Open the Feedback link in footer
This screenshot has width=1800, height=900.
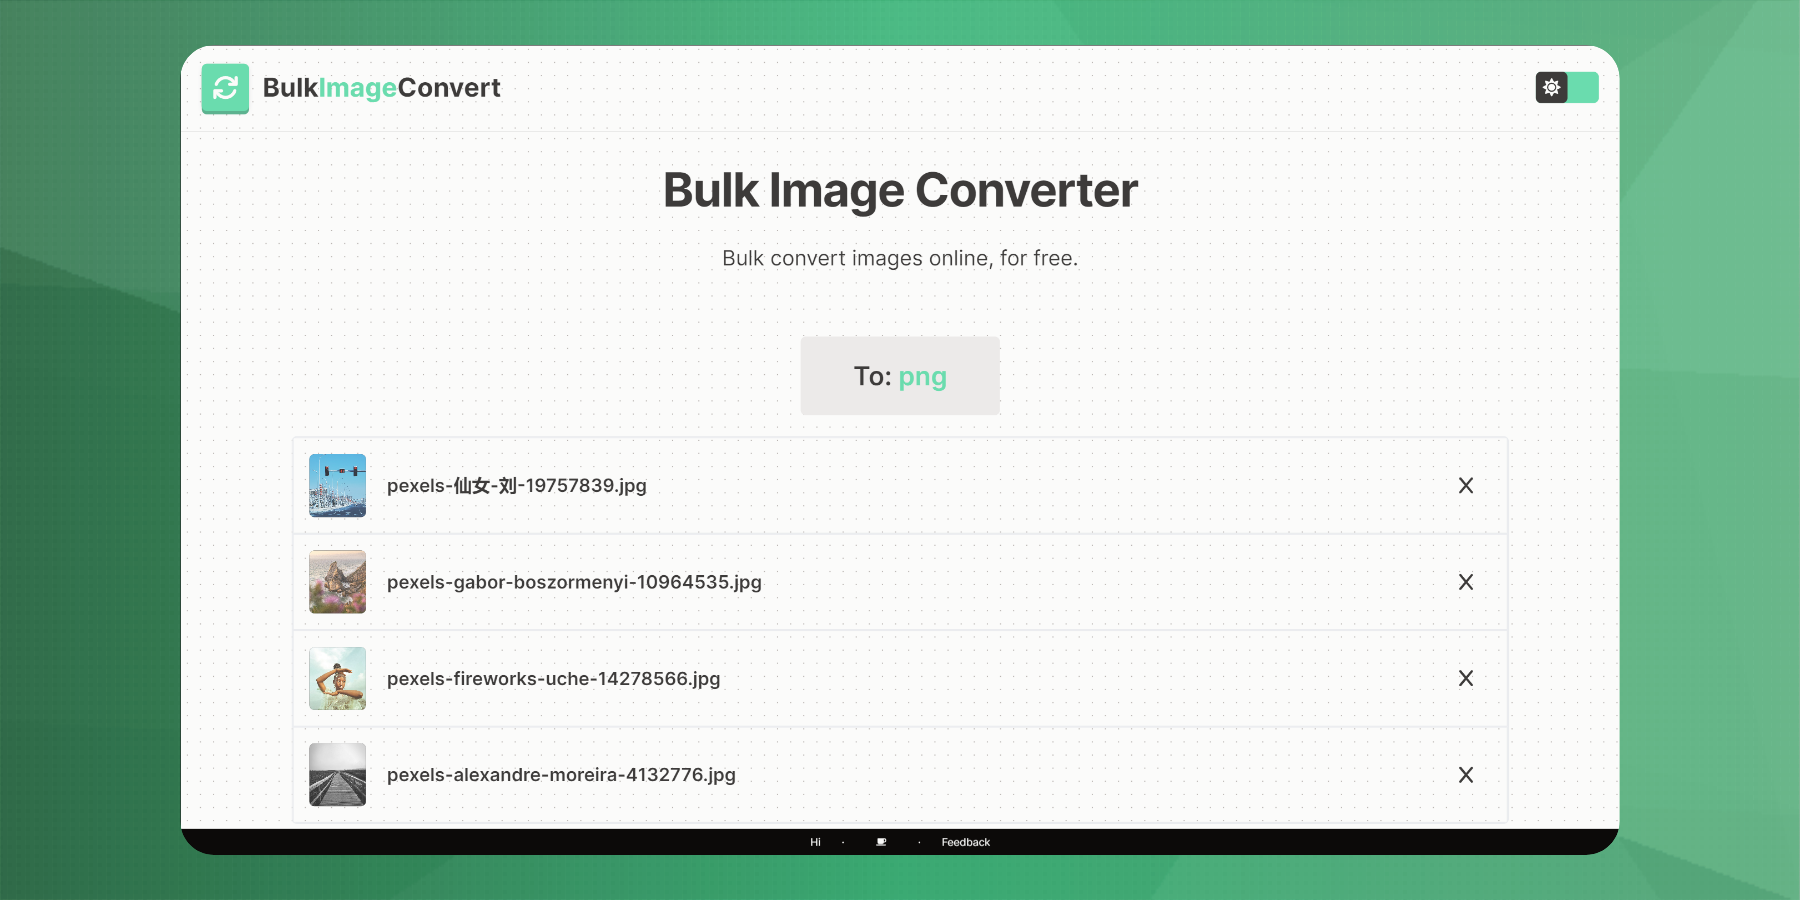965,842
